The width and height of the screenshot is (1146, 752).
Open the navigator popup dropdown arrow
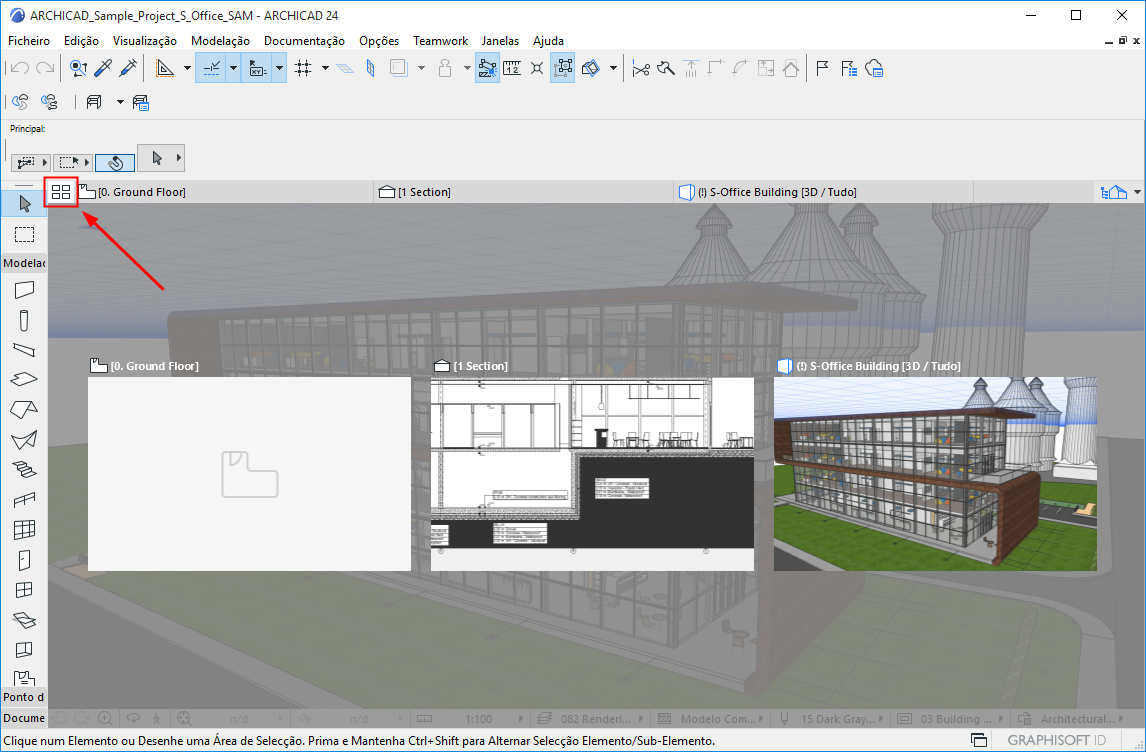(x=1138, y=192)
